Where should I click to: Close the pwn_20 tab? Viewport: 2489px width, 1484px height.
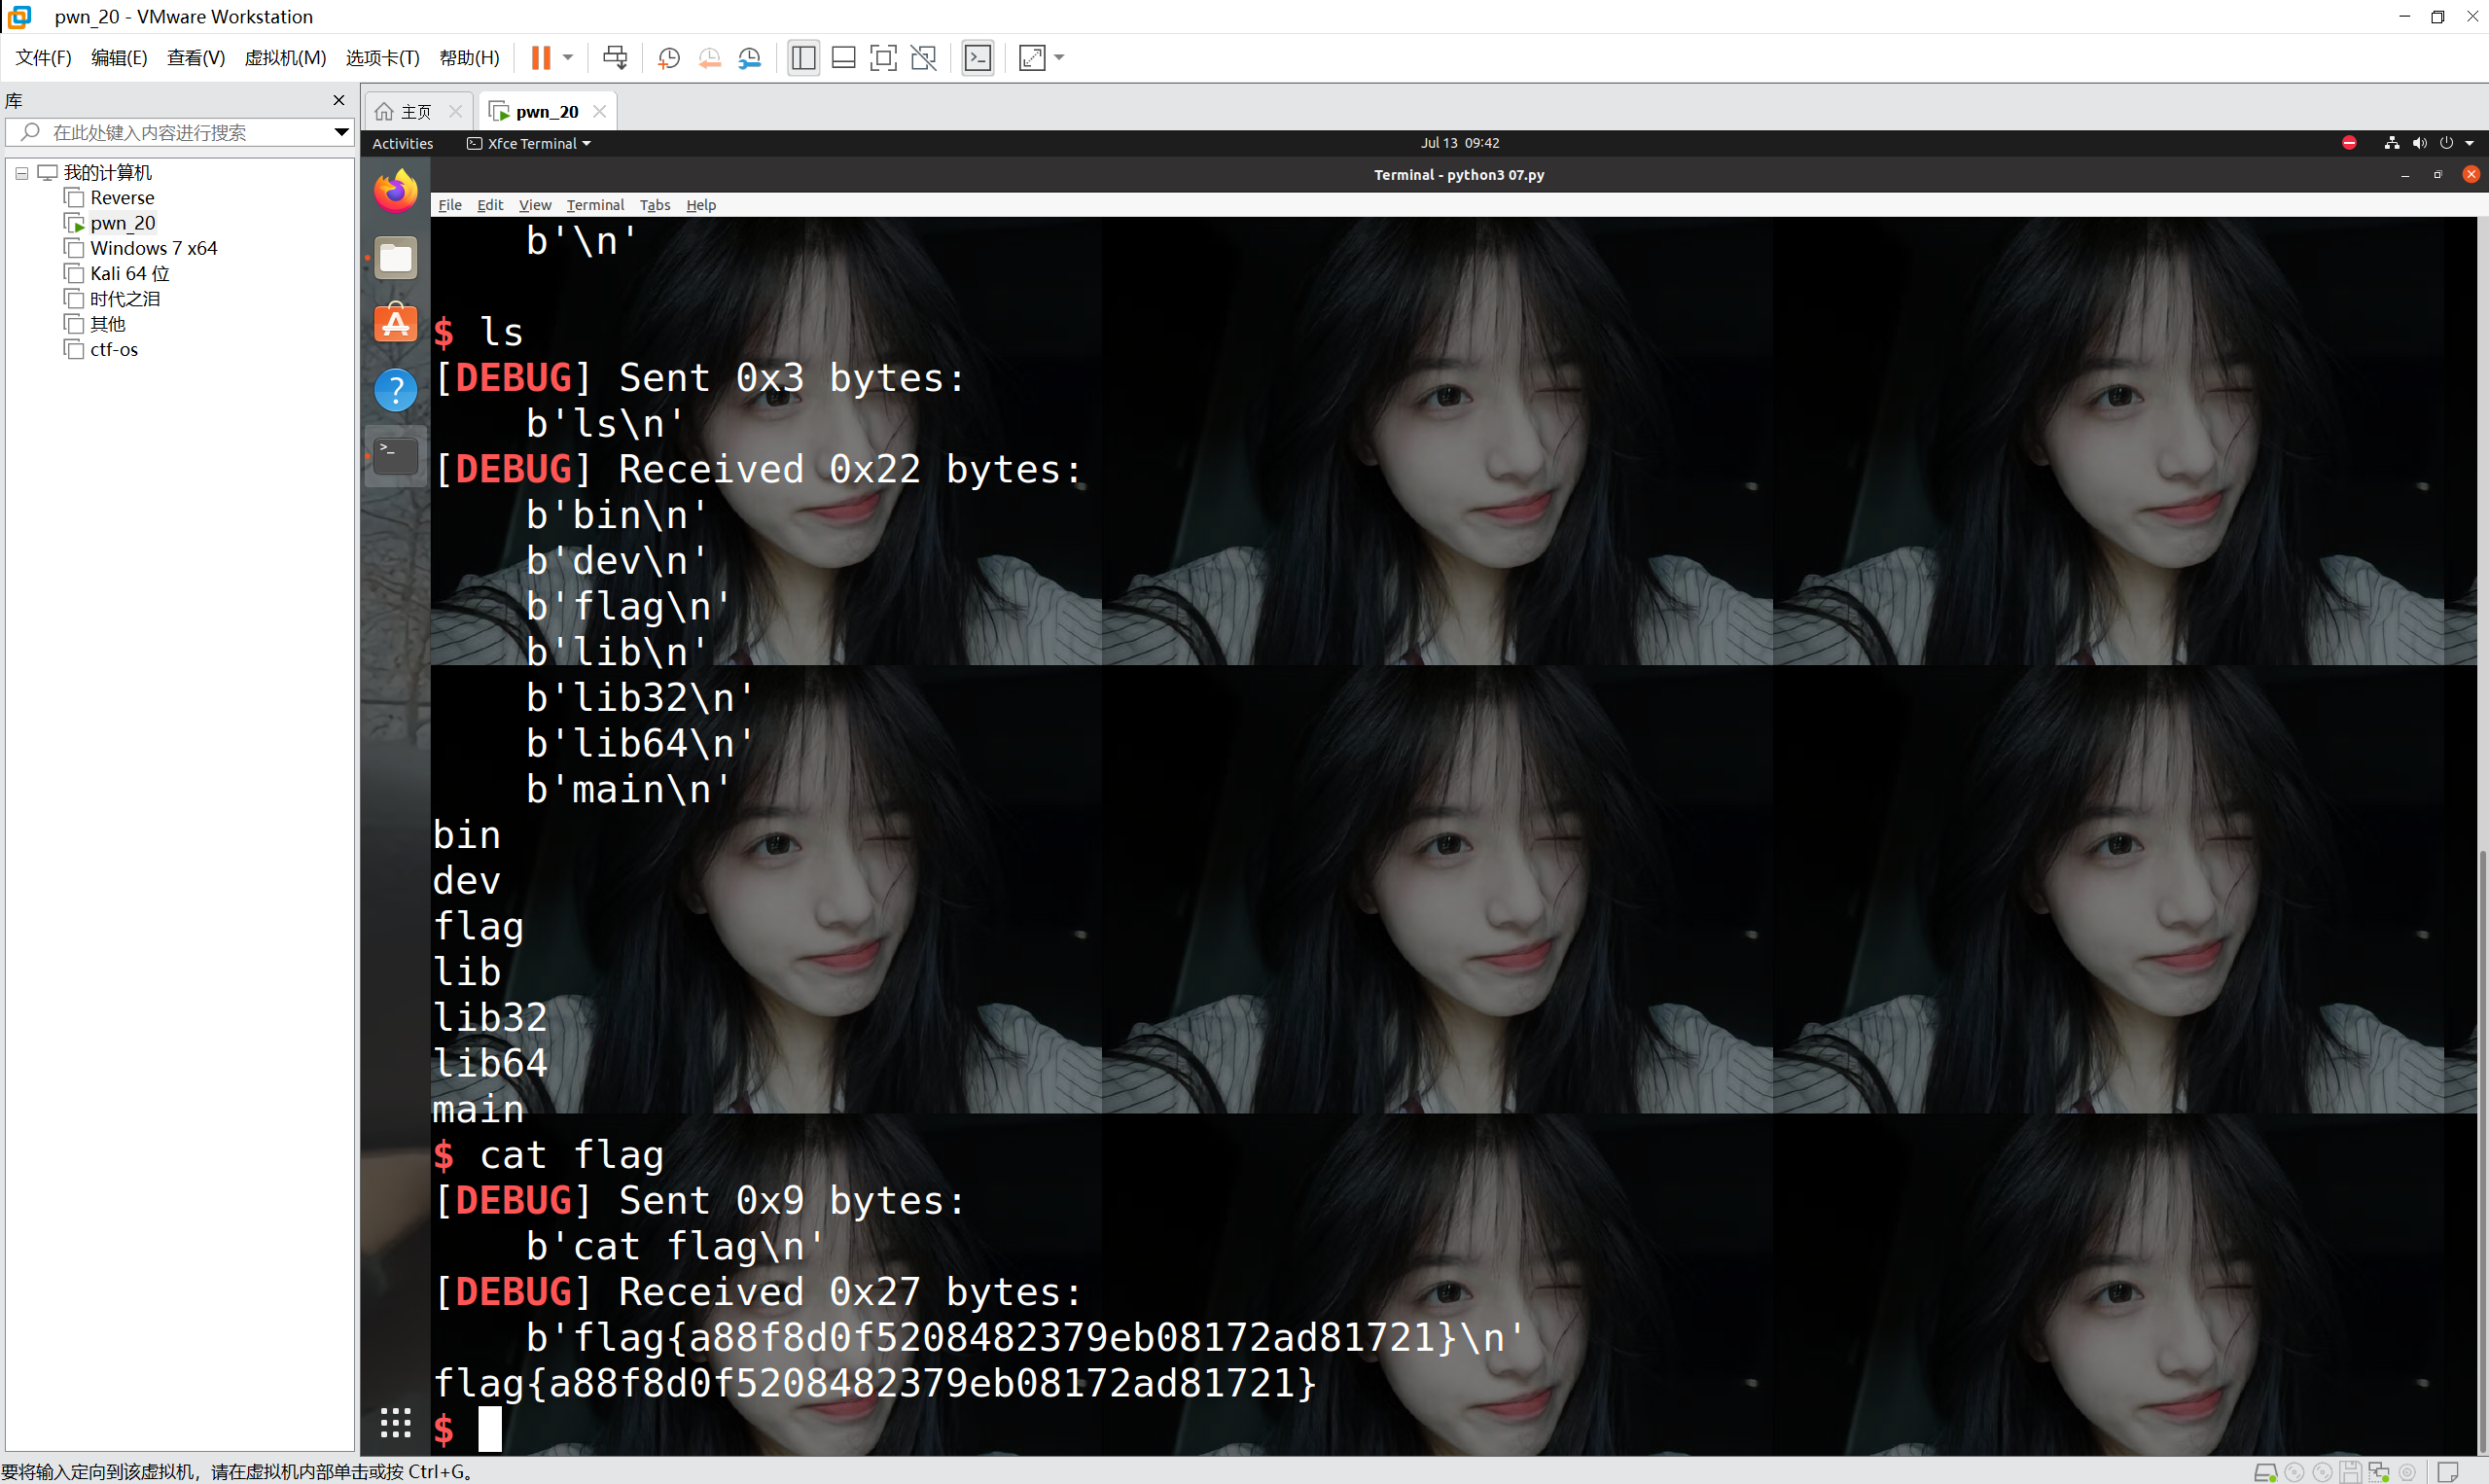(599, 111)
